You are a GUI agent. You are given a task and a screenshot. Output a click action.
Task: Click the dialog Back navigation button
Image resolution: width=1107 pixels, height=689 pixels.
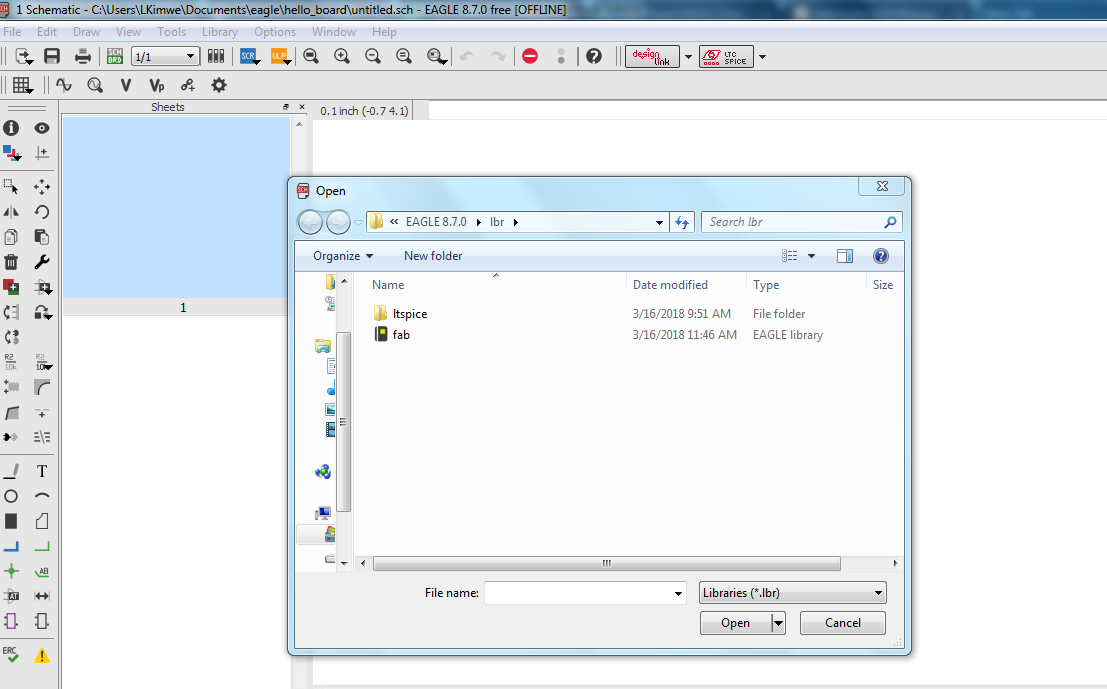click(x=310, y=222)
